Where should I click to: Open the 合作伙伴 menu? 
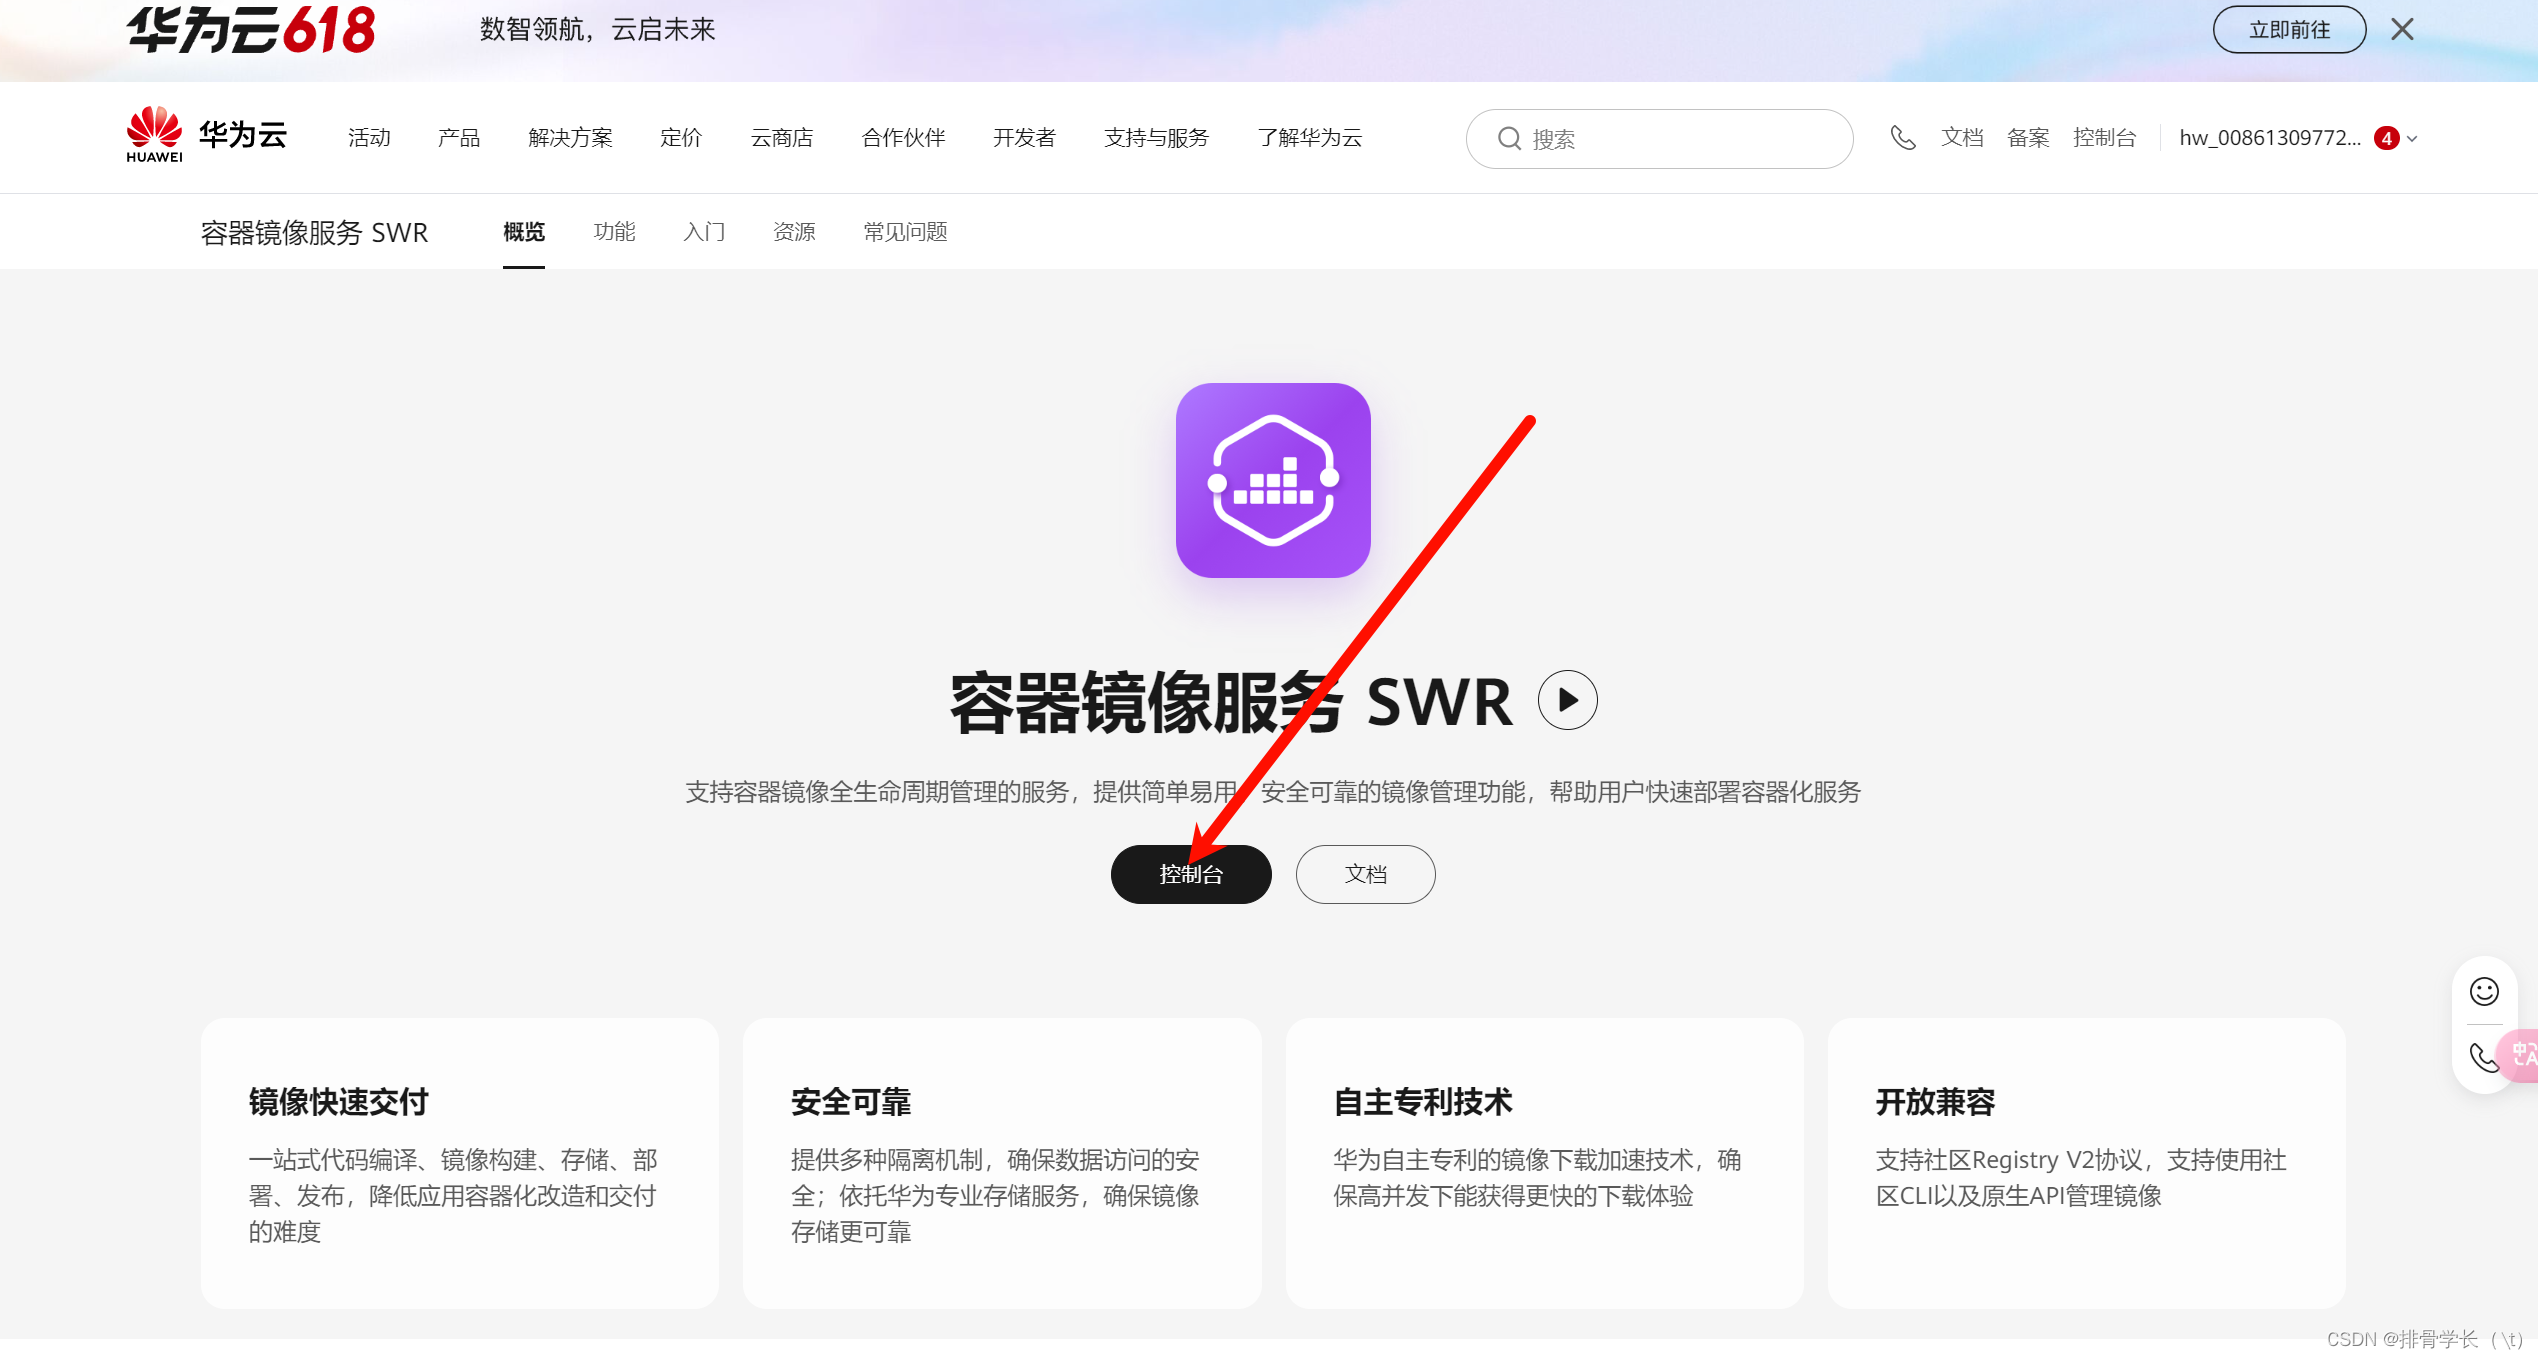coord(903,138)
